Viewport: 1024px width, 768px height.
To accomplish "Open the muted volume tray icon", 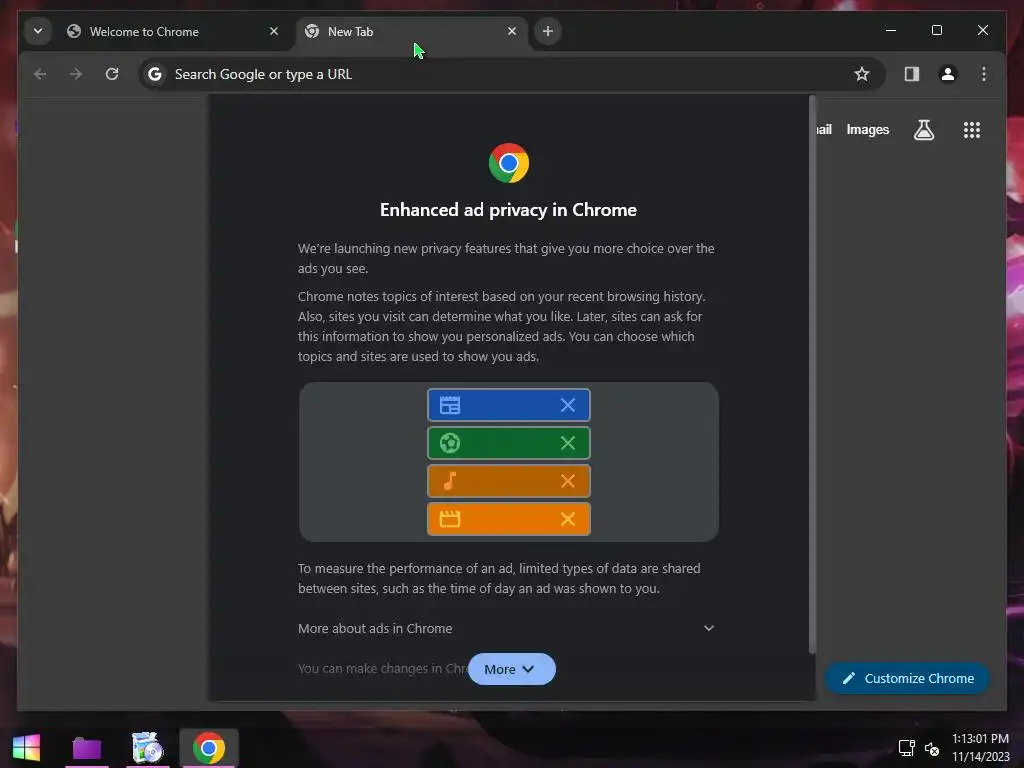I will (932, 748).
